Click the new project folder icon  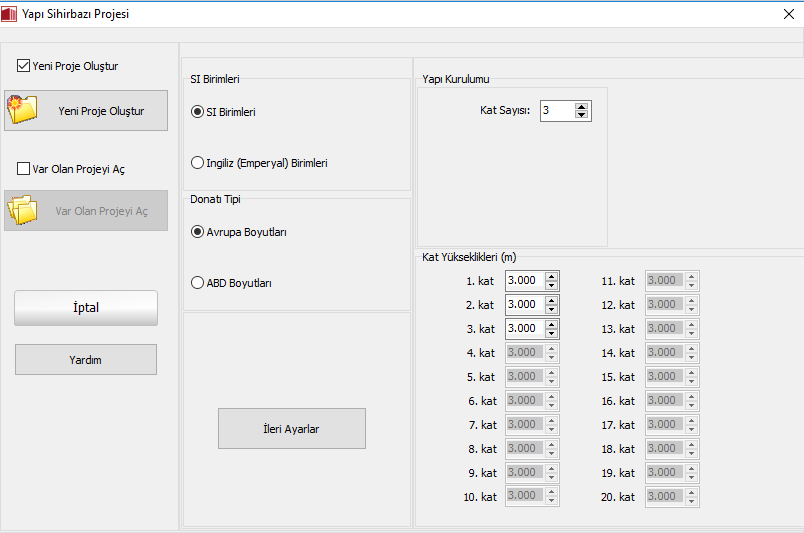click(x=22, y=110)
